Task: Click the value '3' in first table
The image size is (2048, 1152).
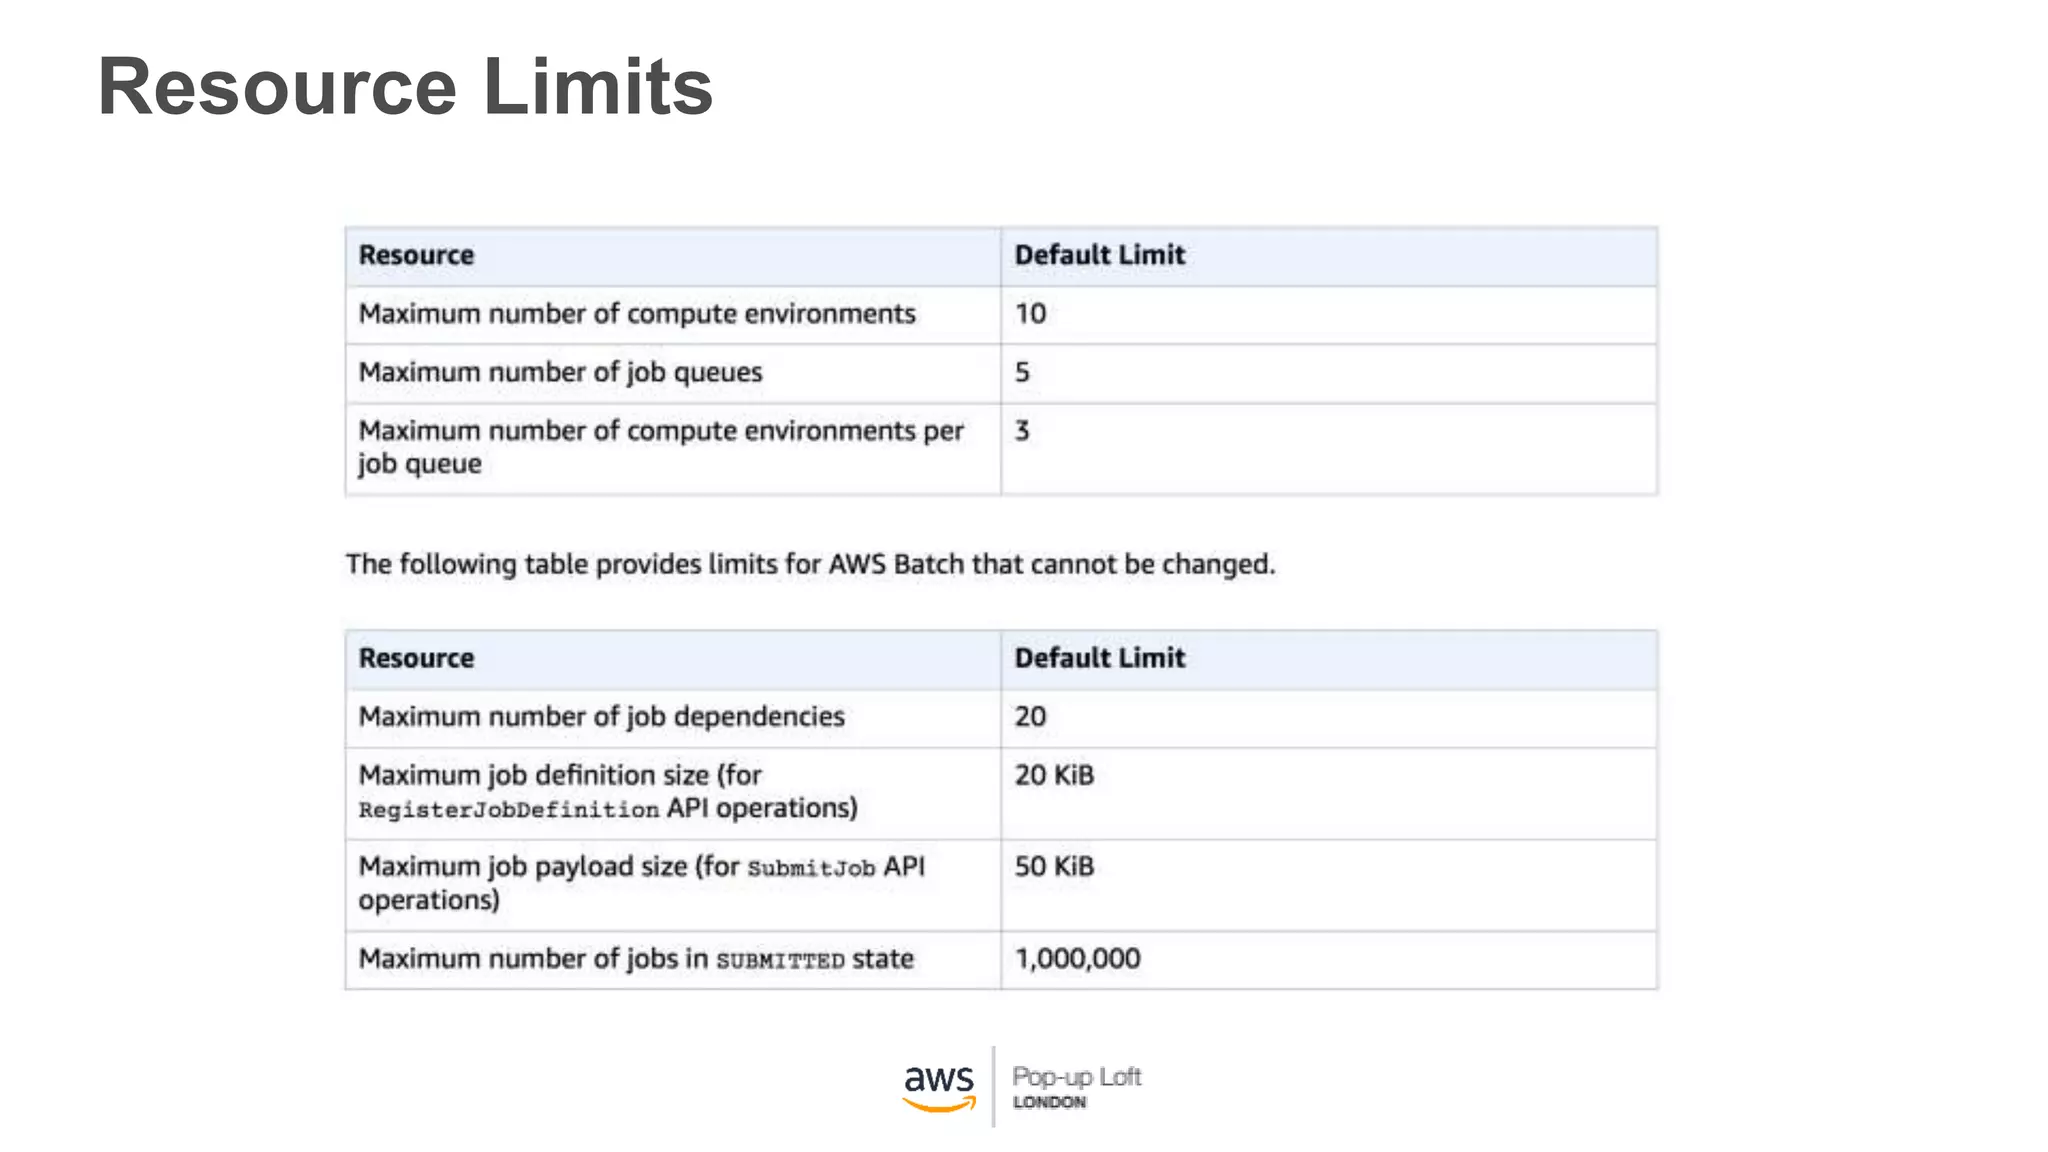Action: (x=1022, y=431)
